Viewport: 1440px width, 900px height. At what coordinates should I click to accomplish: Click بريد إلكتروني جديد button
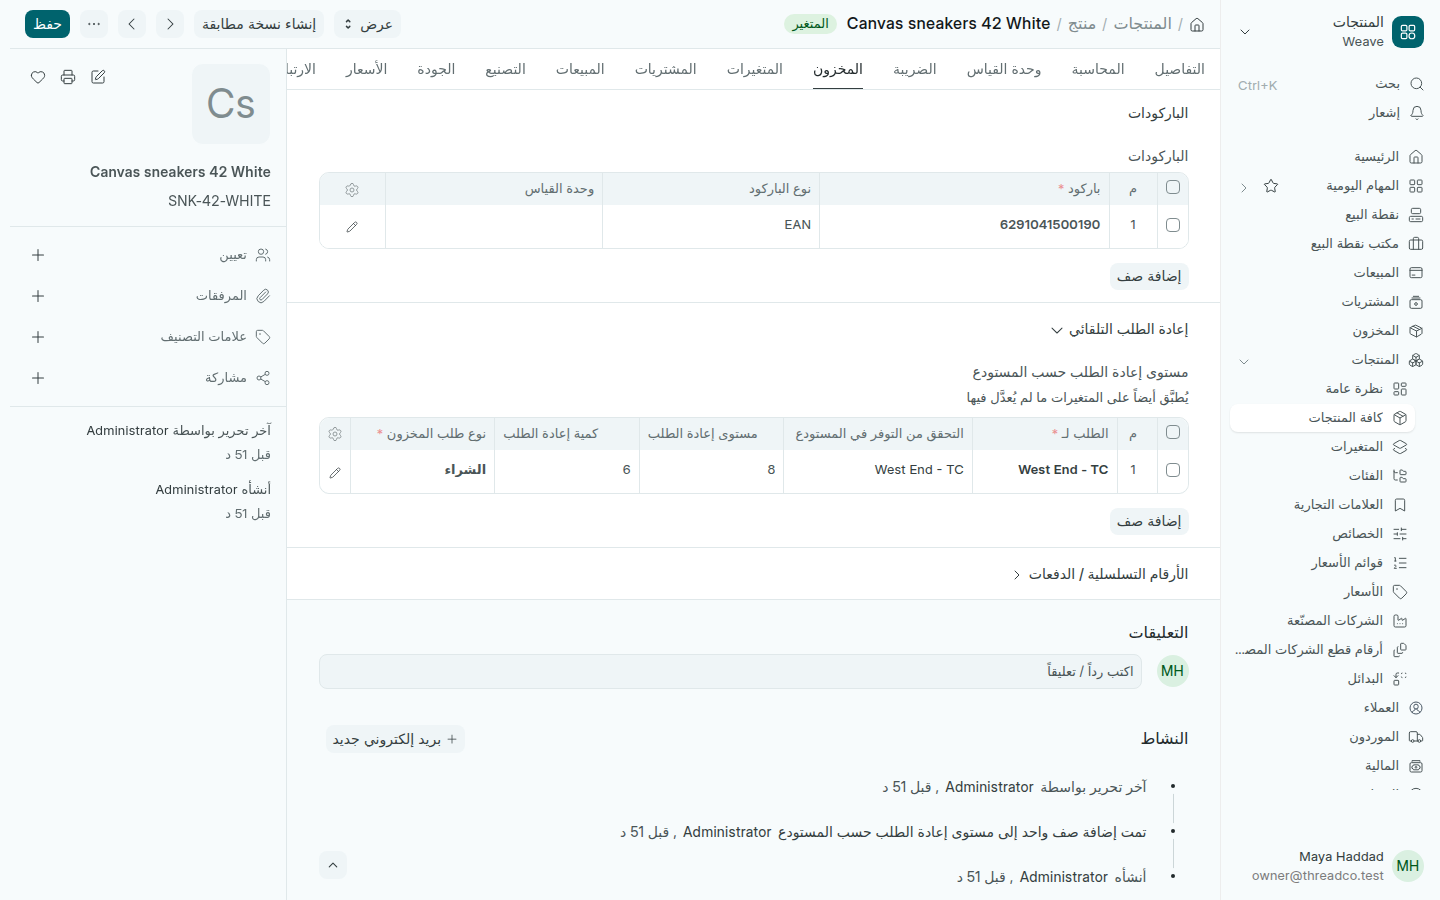pos(395,739)
